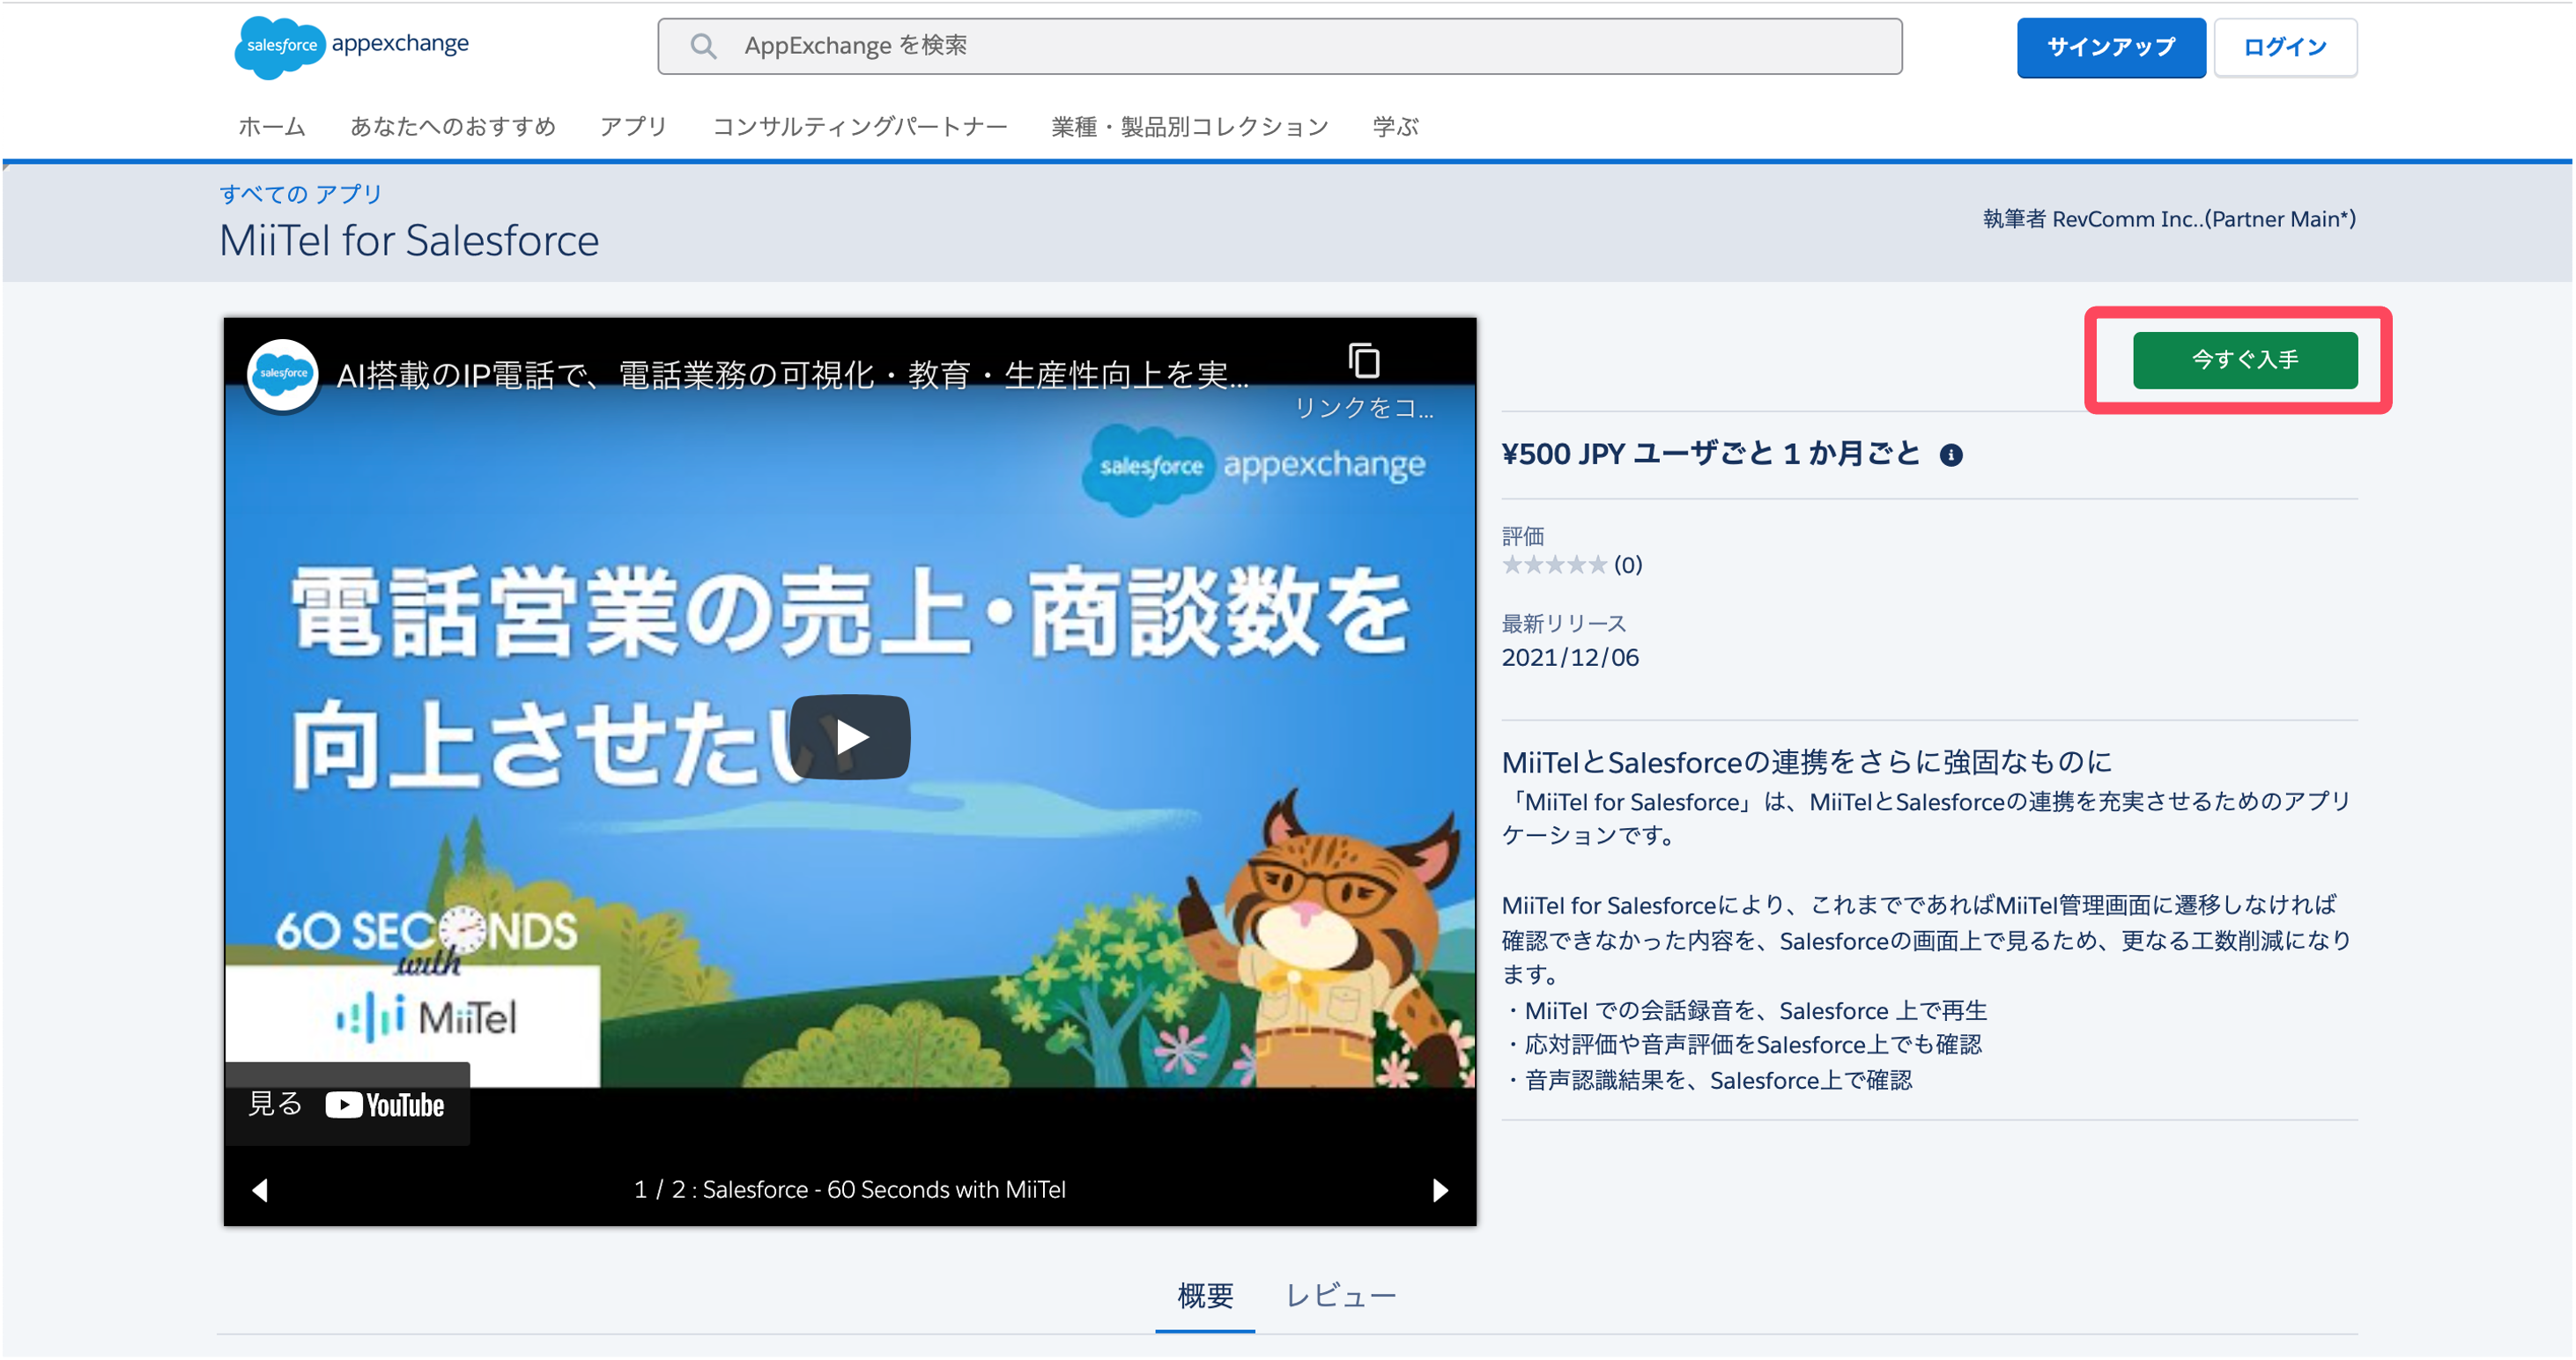This screenshot has height=1360, width=2576.
Task: Click heading MiiTelとSalesforceの連携をさらに強固なものに
Action: pyautogui.click(x=1806, y=763)
